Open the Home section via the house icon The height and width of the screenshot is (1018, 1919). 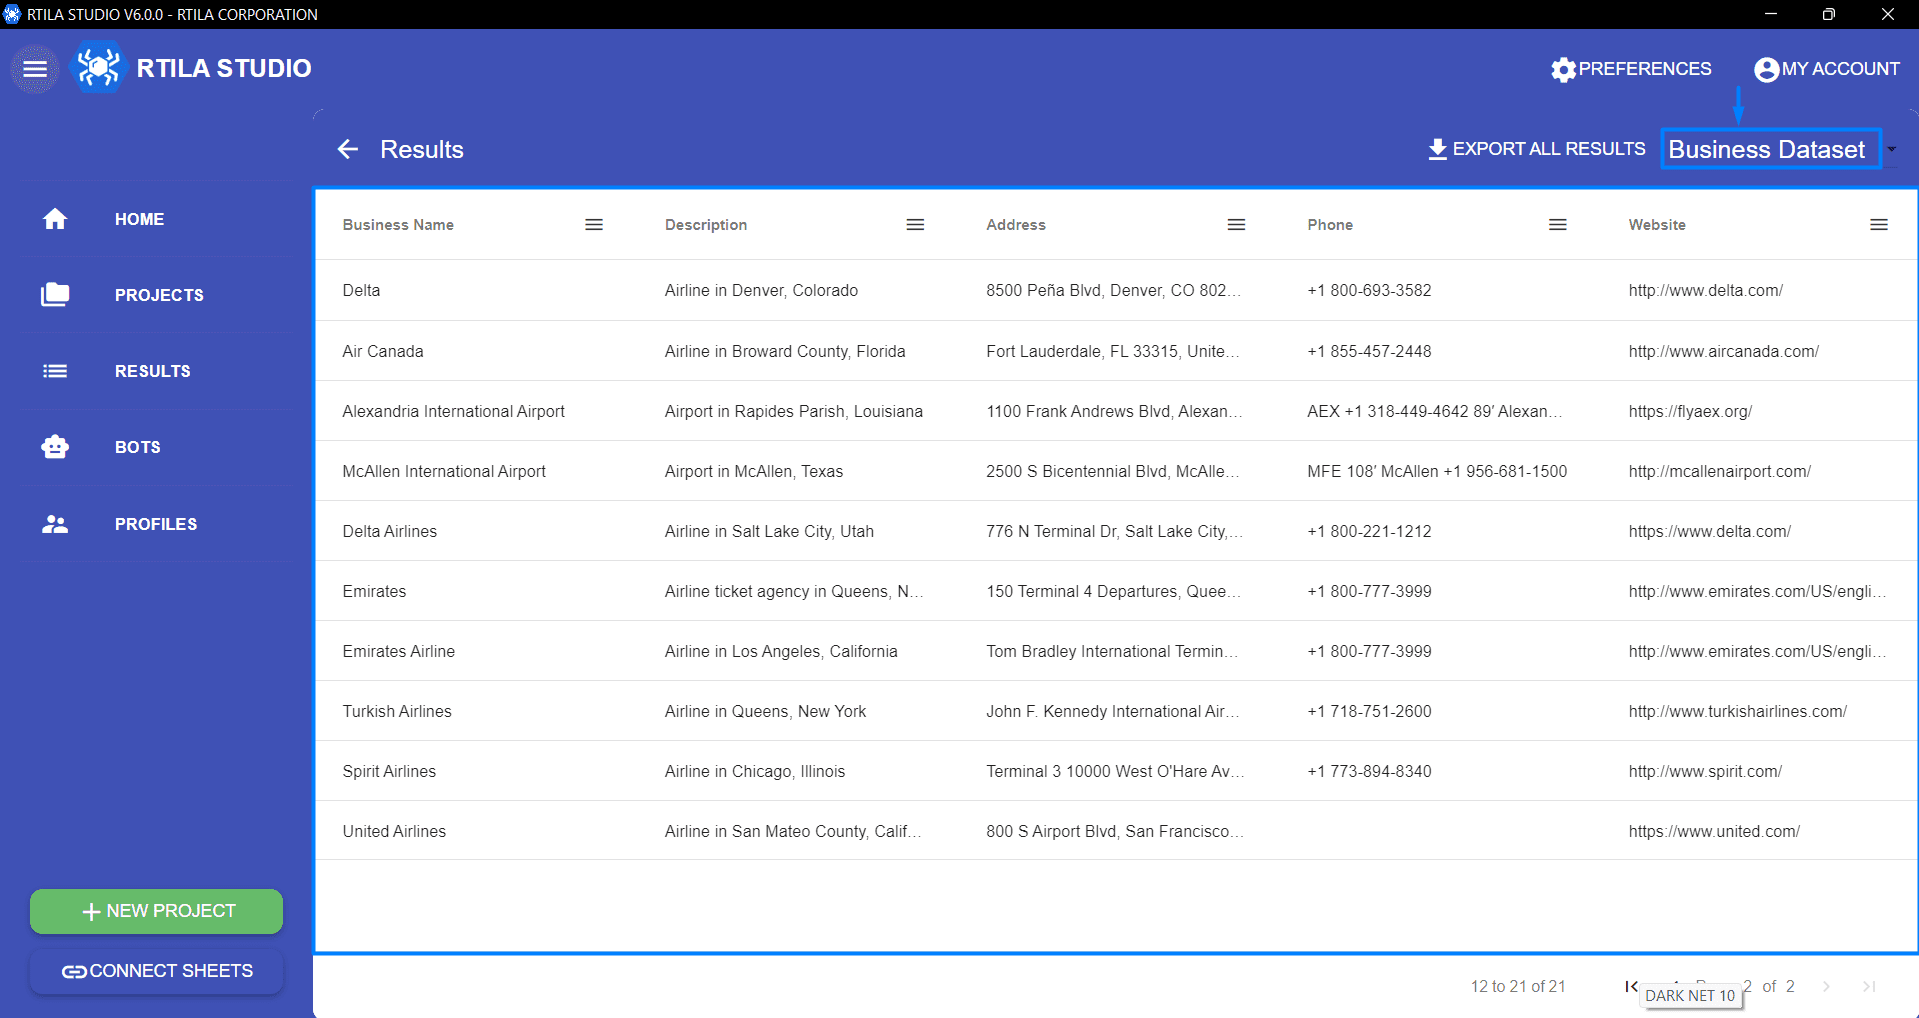(55, 219)
